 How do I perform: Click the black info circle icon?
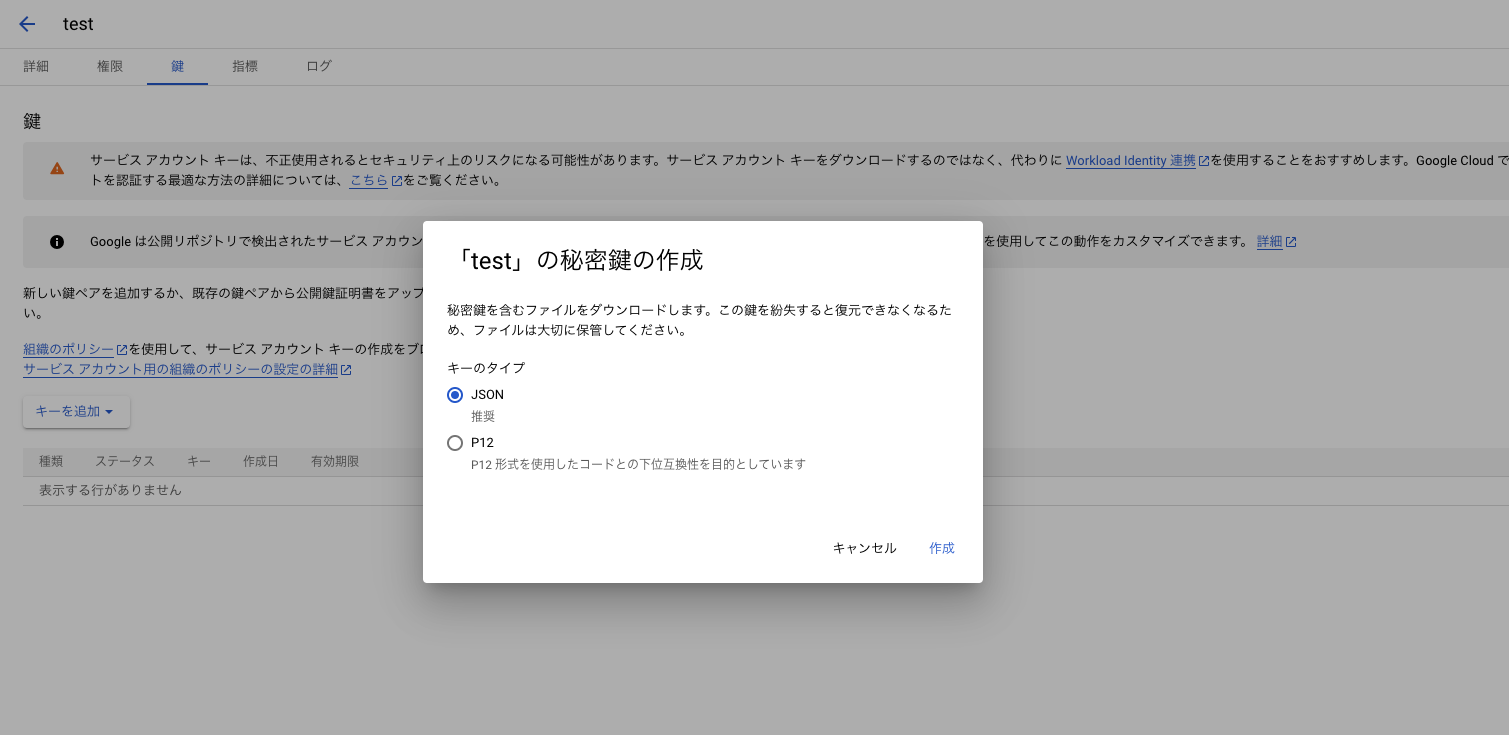(x=57, y=242)
